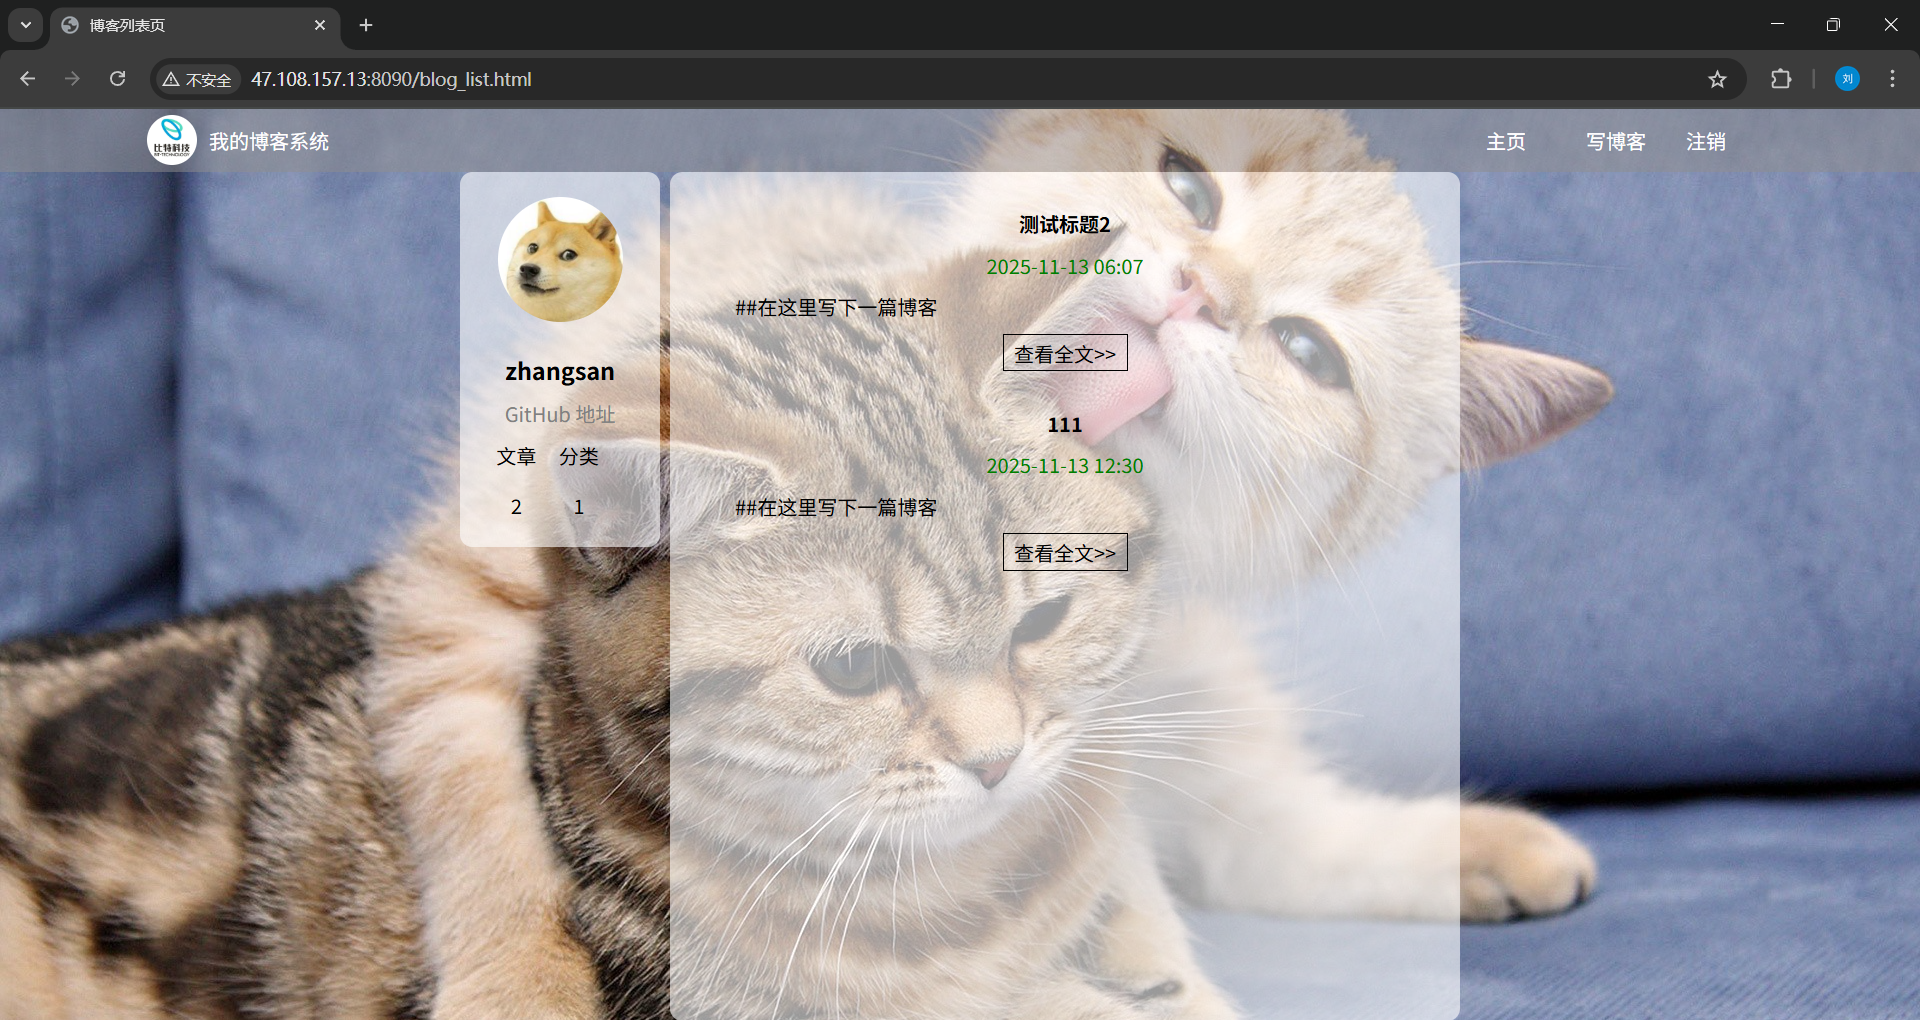The height and width of the screenshot is (1020, 1920).
Task: Open the Chrome profile avatar
Action: [1847, 79]
